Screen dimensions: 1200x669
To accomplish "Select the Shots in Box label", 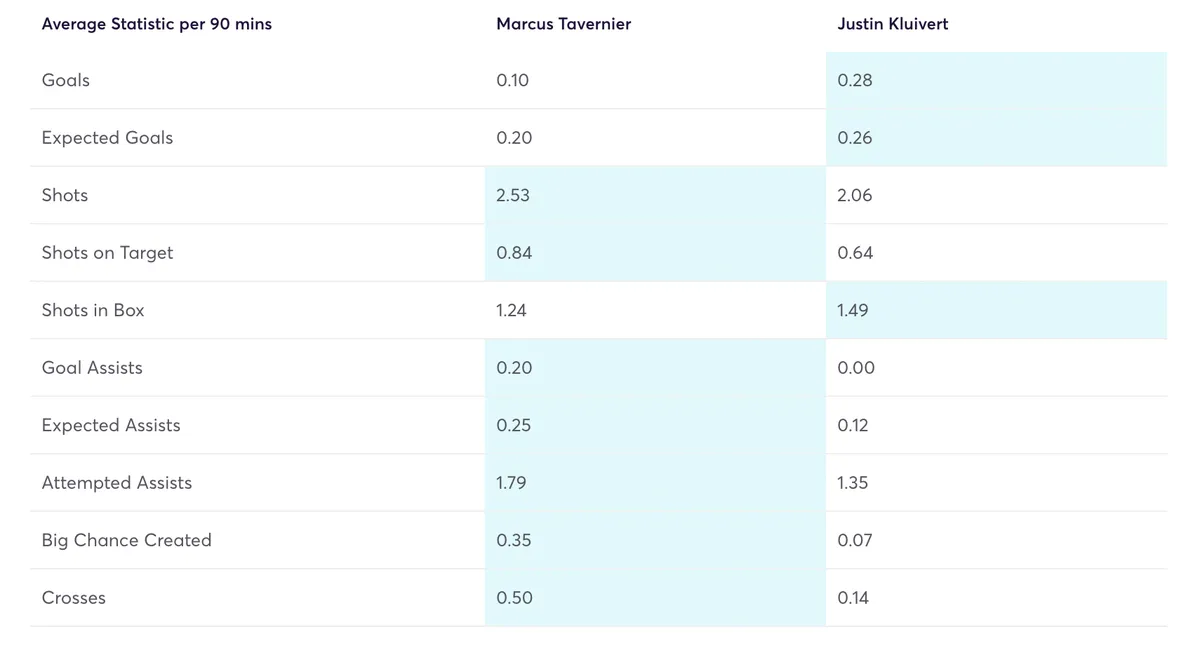I will (x=93, y=310).
